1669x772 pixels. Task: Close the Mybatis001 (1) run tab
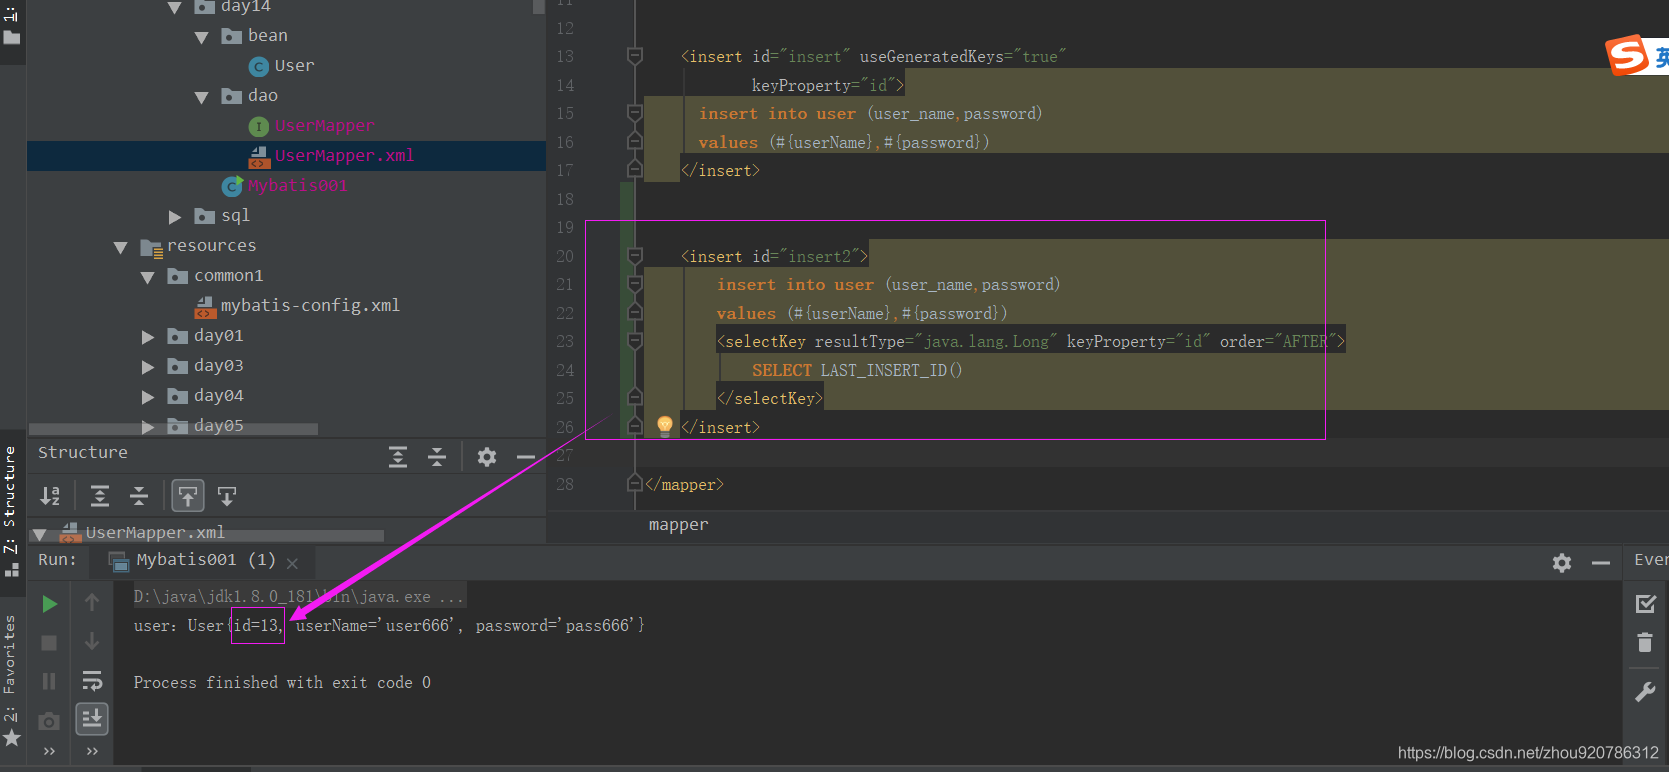coord(292,563)
